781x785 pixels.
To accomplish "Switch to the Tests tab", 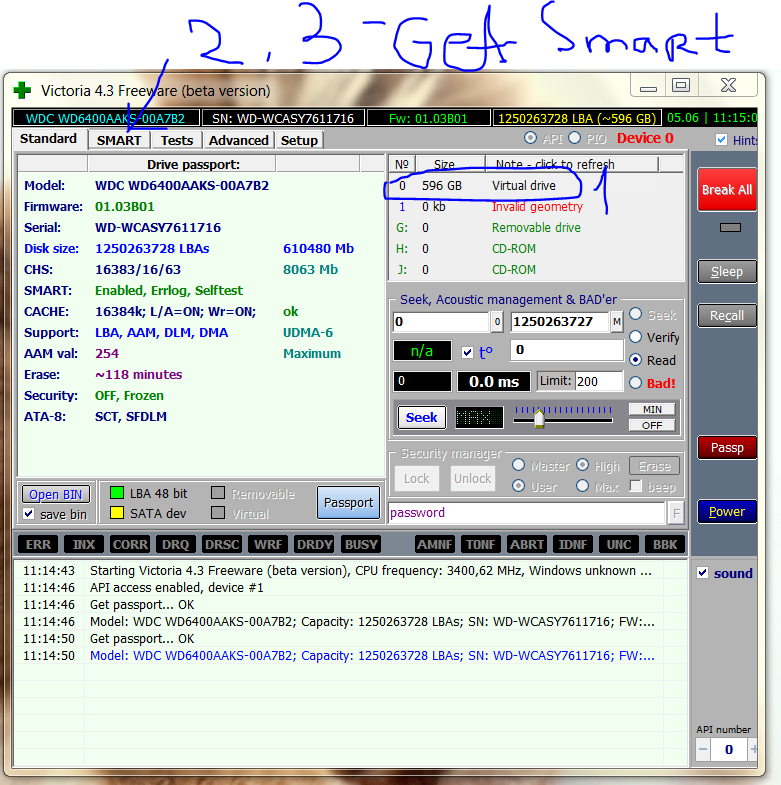I will (176, 140).
